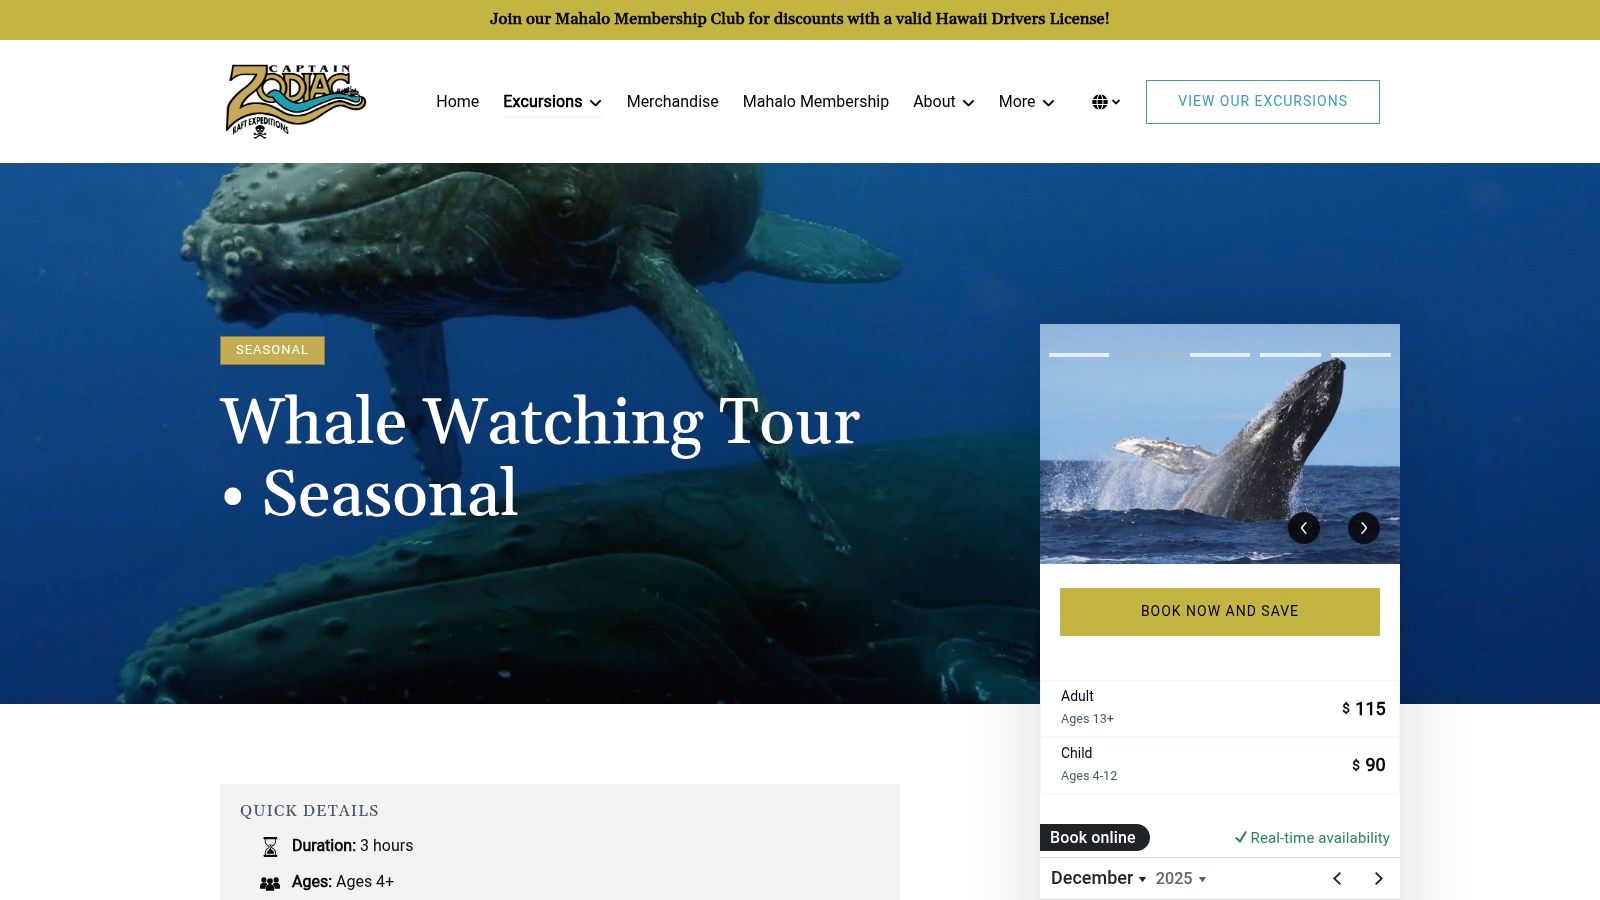Go to Mahalo Membership page
This screenshot has height=900, width=1600.
click(815, 102)
